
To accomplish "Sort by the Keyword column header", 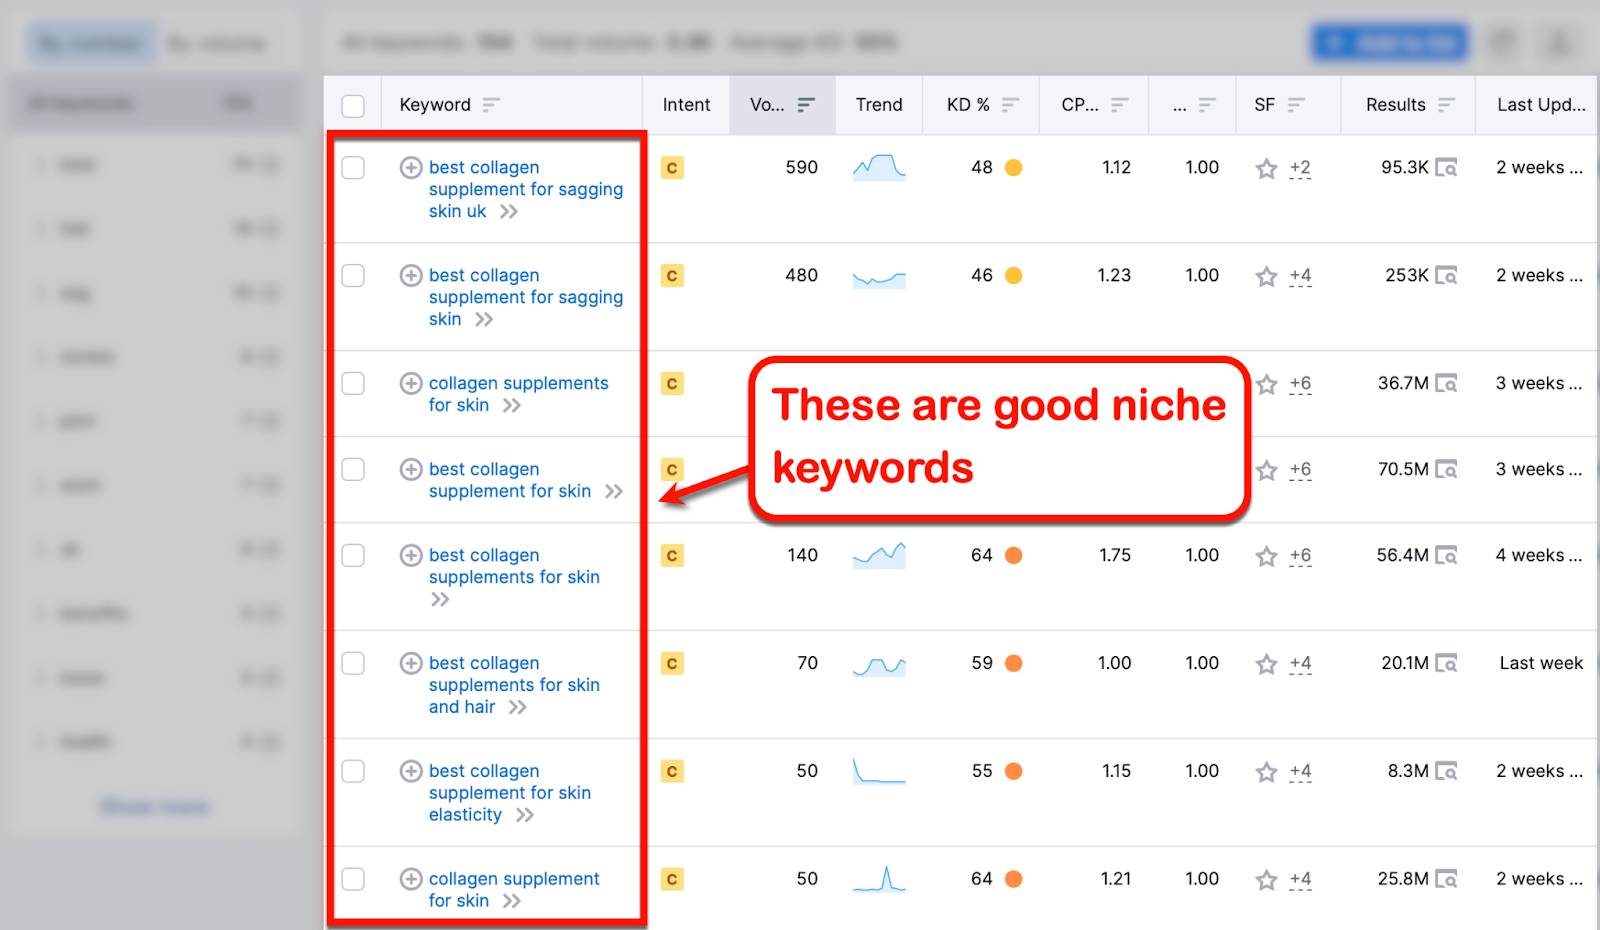I will [x=449, y=105].
